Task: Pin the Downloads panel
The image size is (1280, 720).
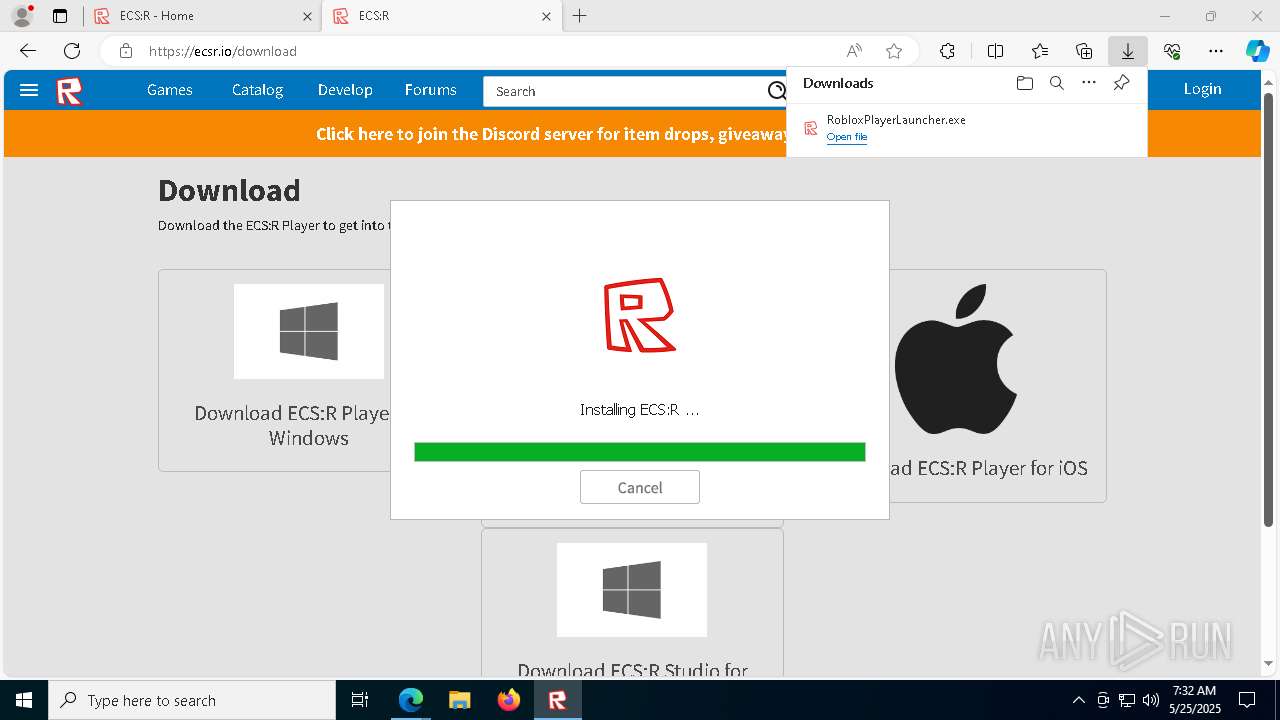Action: (x=1121, y=83)
